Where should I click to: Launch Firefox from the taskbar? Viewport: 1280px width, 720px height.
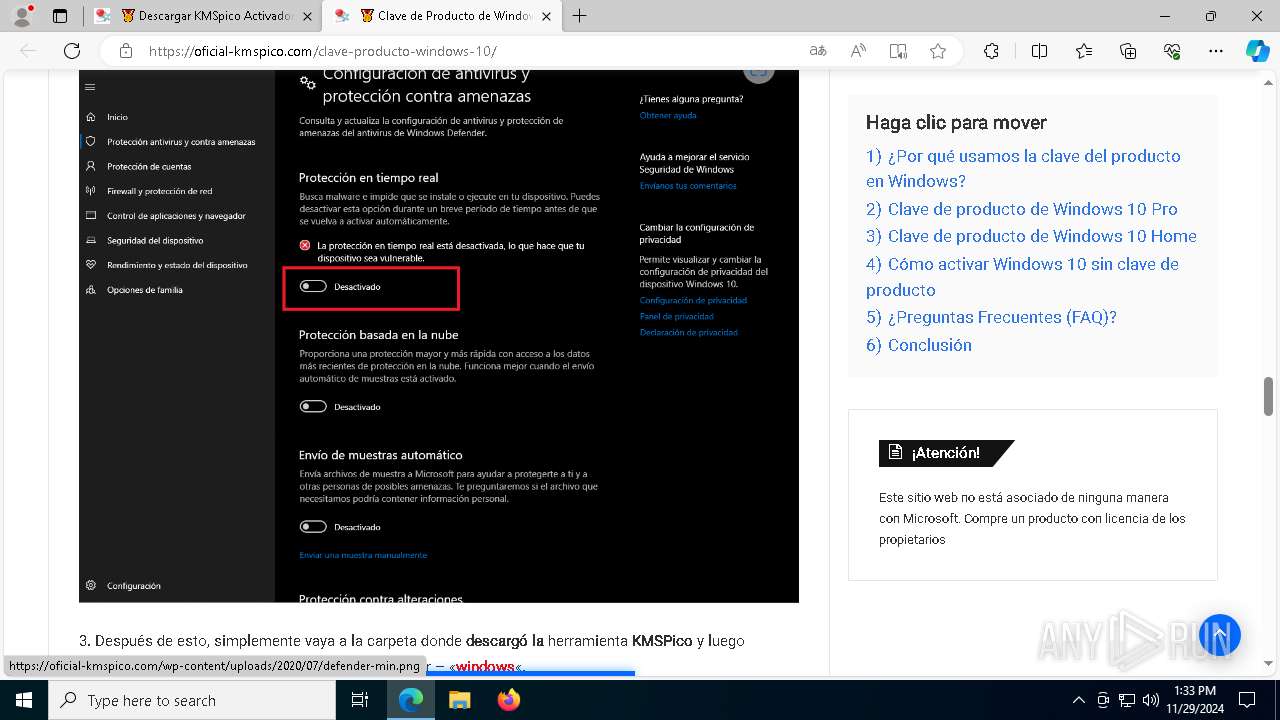tap(509, 700)
